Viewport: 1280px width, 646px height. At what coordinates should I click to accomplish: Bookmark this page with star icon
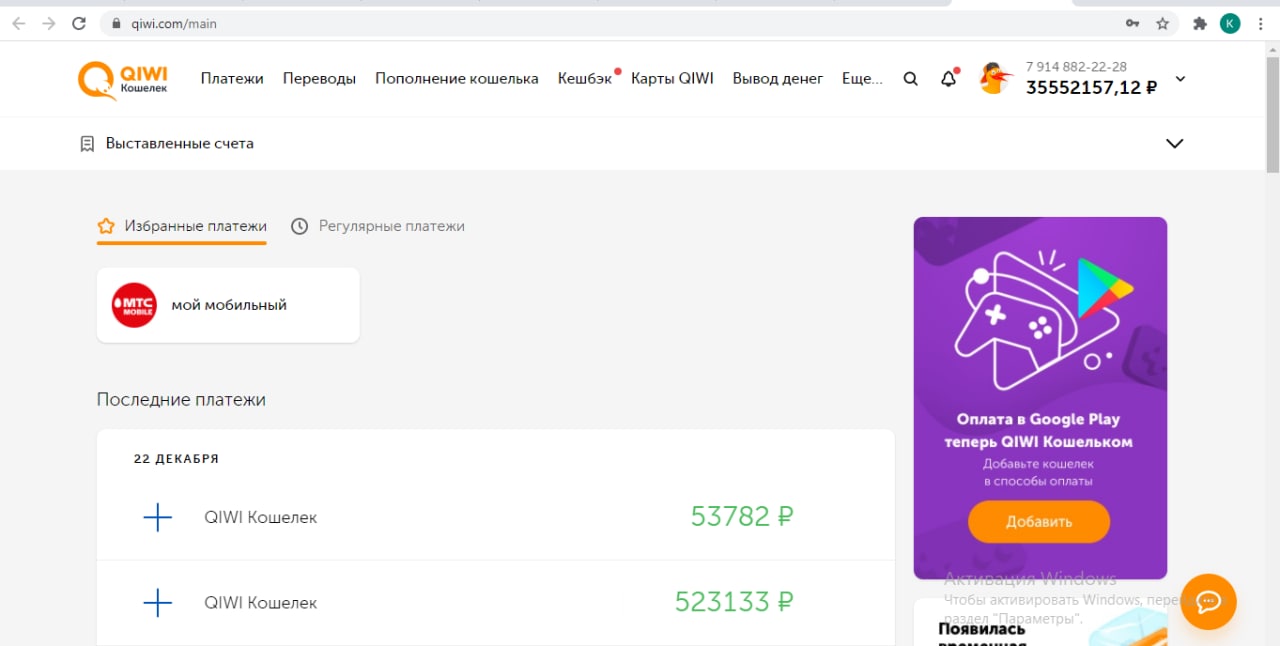(1162, 23)
